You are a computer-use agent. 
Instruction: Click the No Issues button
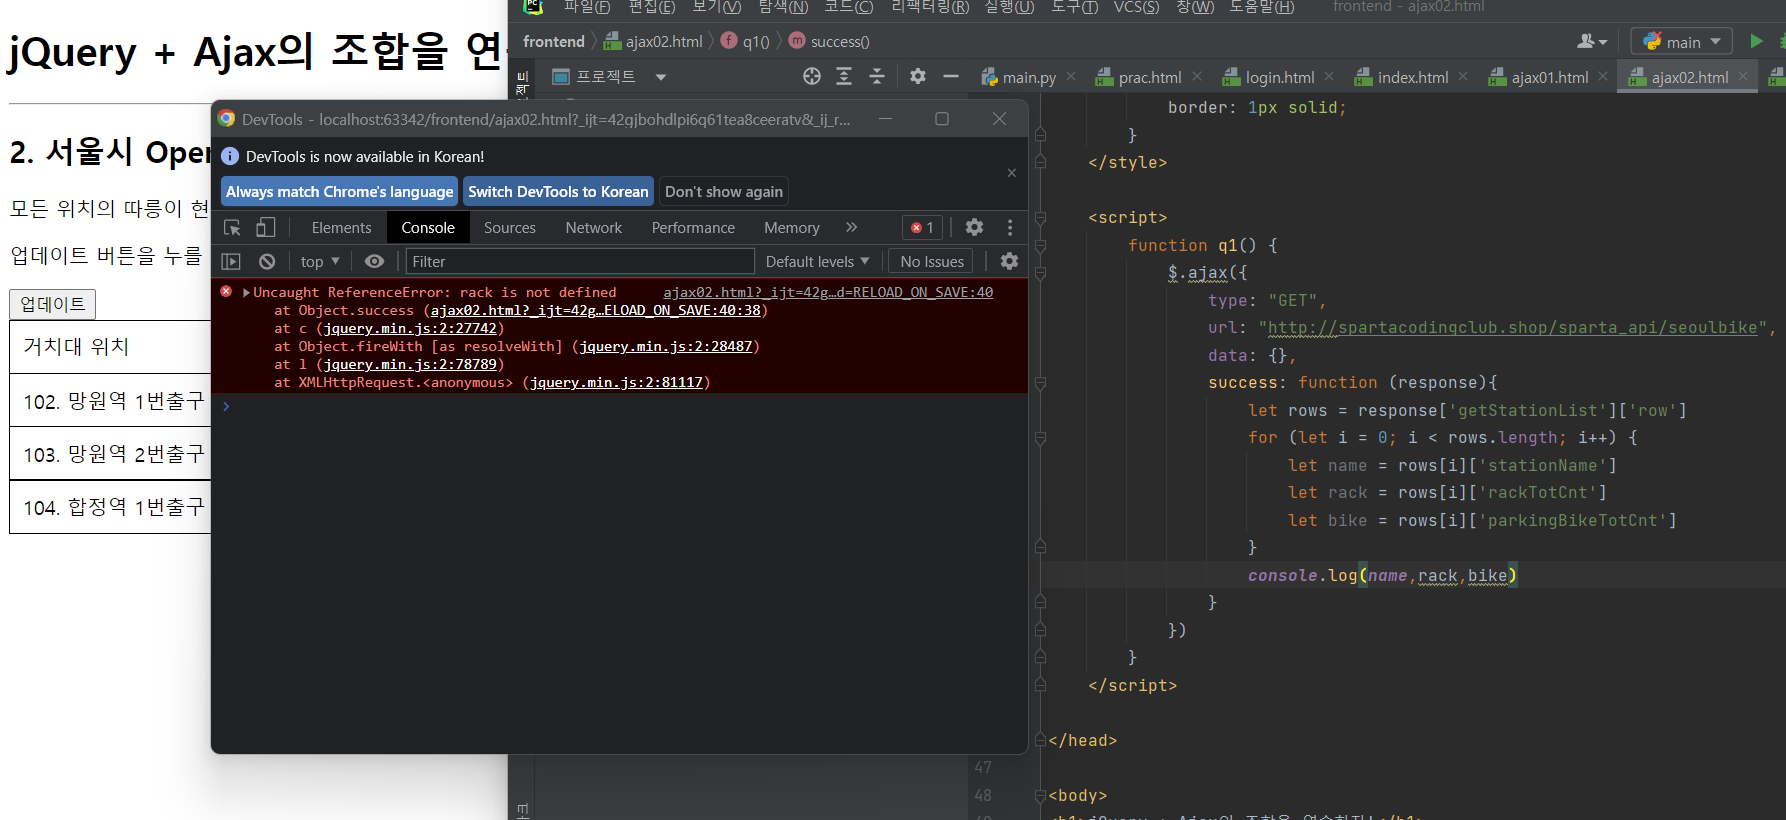click(932, 261)
